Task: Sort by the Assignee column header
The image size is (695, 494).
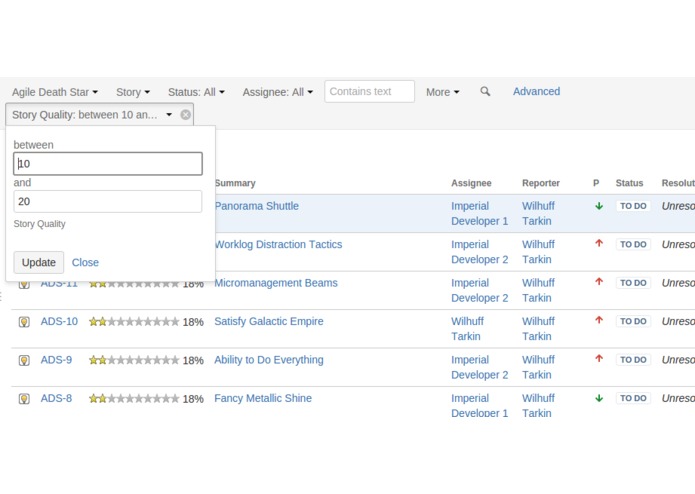Action: click(471, 183)
